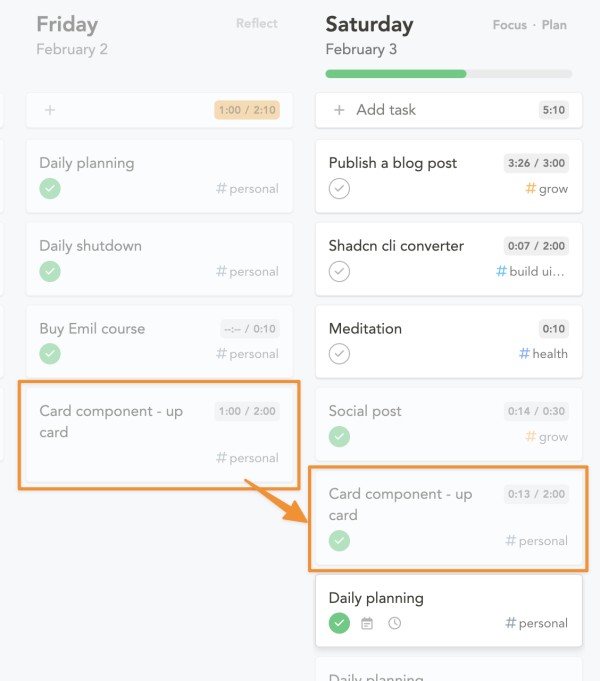Mark Meditation task as complete
Image resolution: width=600 pixels, height=681 pixels.
(x=339, y=354)
